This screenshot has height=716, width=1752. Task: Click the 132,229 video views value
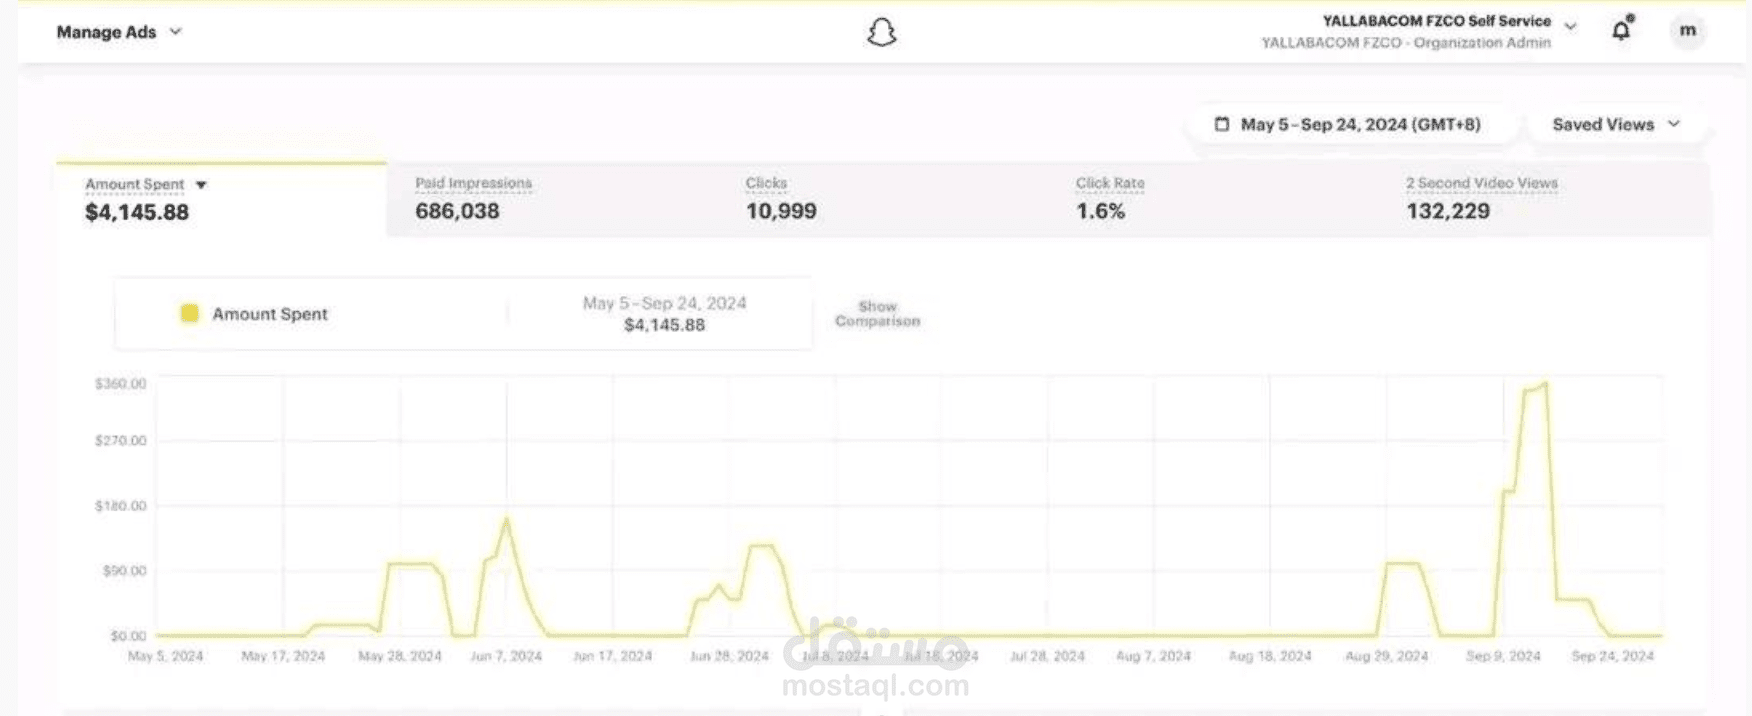1448,211
